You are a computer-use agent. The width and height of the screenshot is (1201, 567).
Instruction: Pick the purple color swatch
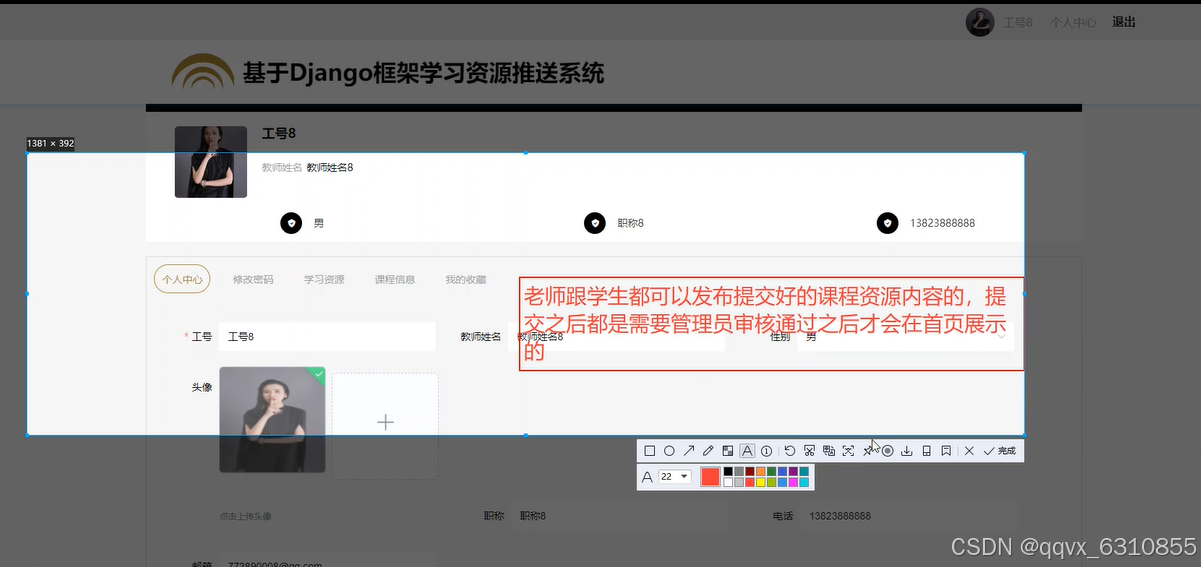(793, 471)
